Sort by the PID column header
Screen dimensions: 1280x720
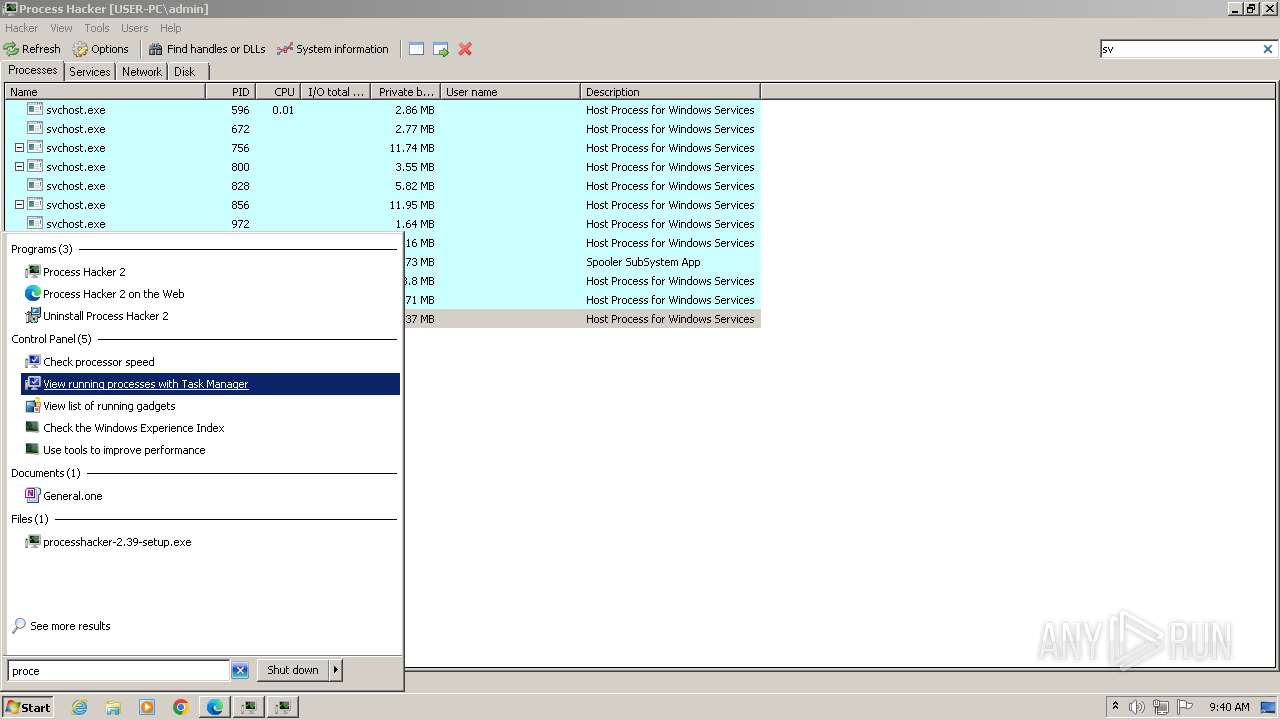tap(230, 92)
